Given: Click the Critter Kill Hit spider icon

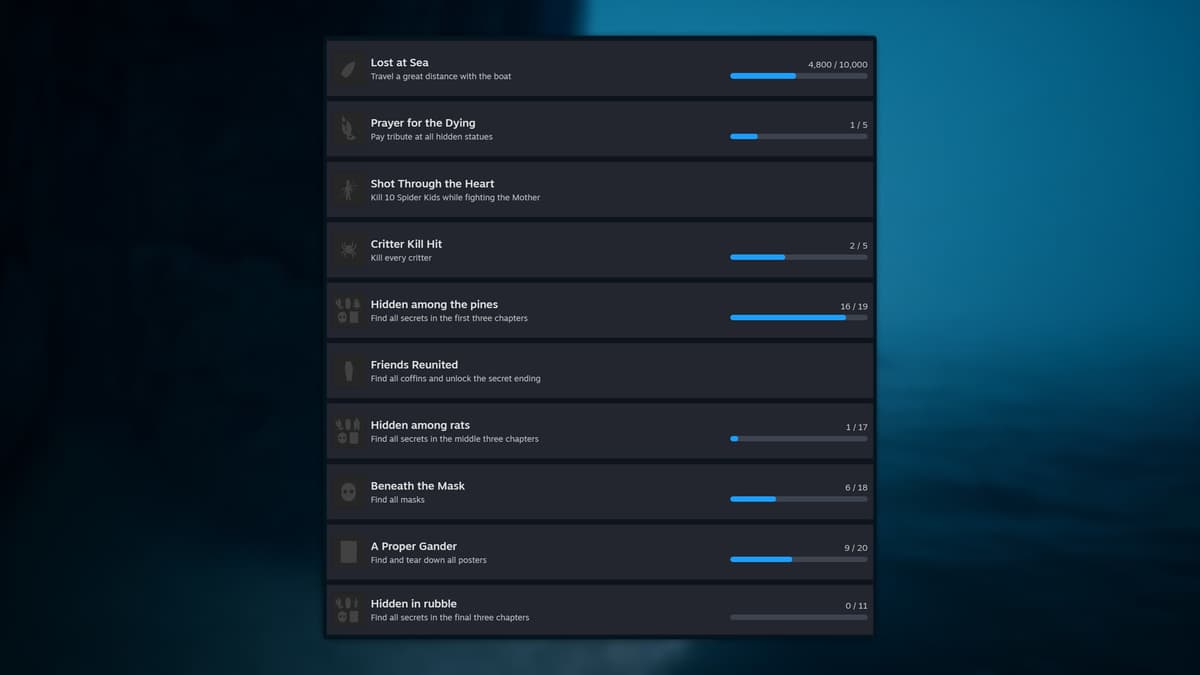Looking at the screenshot, I should pos(348,250).
